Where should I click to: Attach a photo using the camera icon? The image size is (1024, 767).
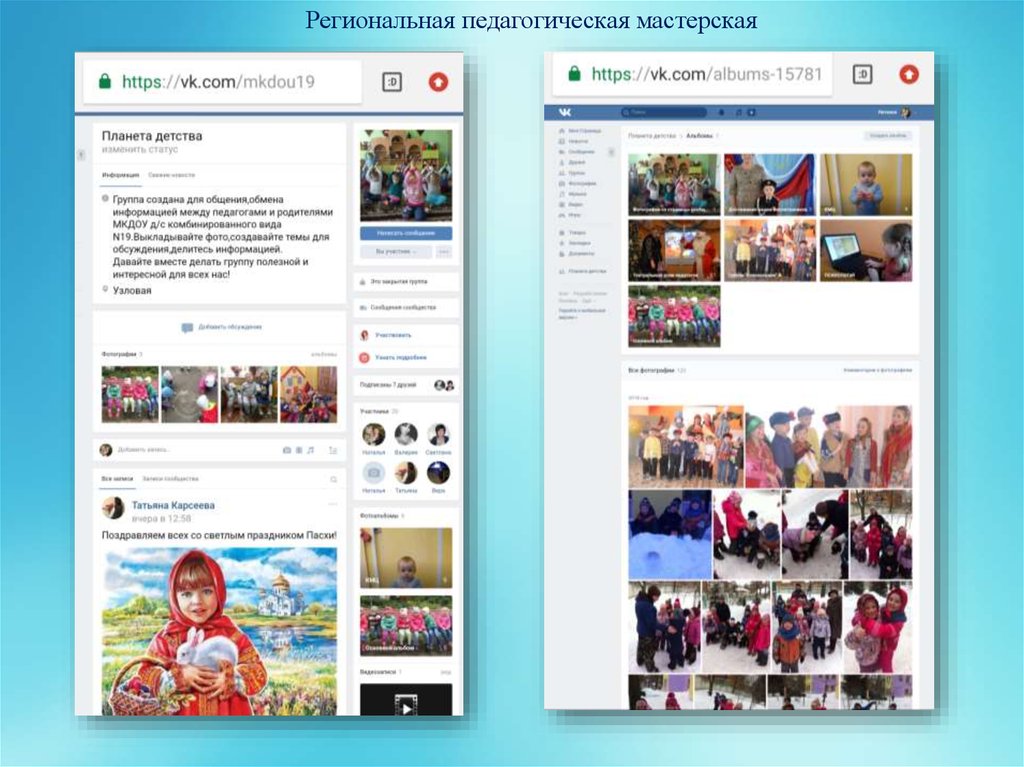point(287,450)
